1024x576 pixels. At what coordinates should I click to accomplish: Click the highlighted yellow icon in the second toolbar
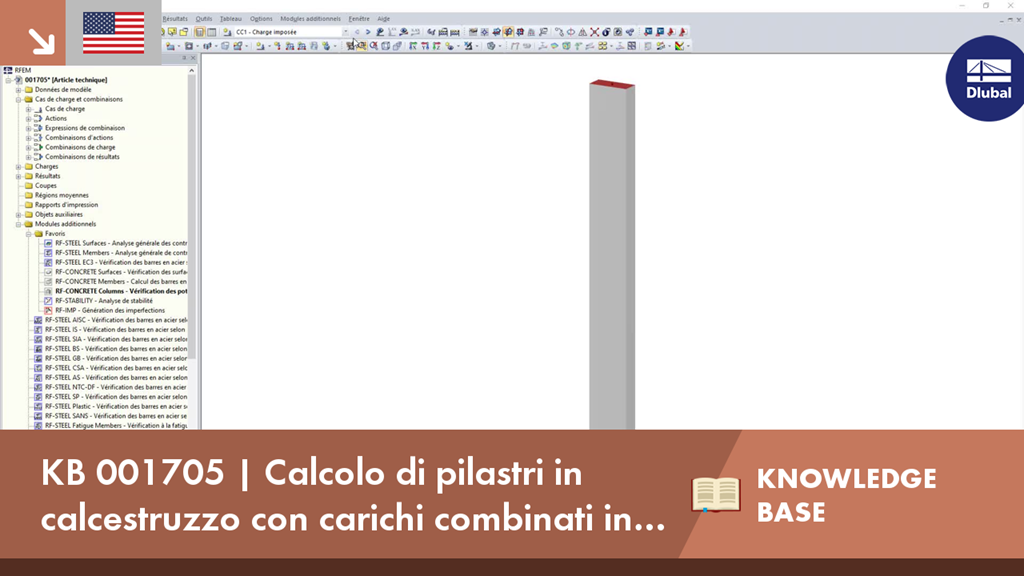[x=361, y=46]
